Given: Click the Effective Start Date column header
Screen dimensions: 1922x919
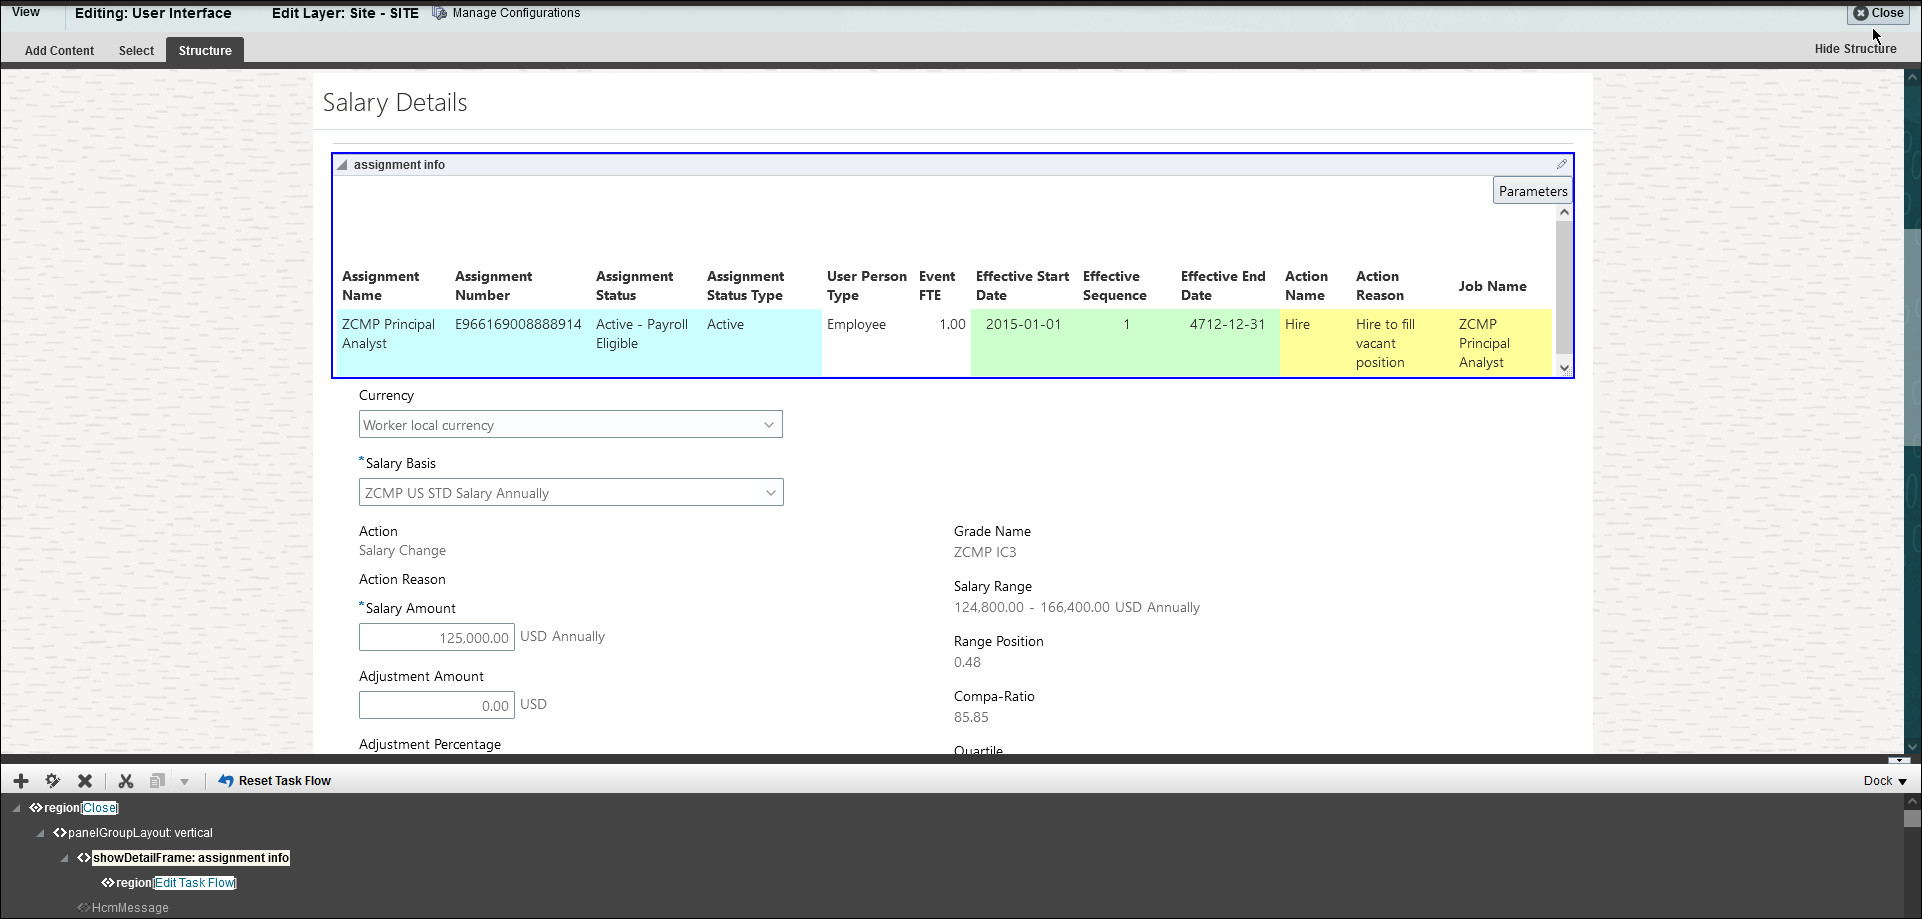Looking at the screenshot, I should (1022, 286).
